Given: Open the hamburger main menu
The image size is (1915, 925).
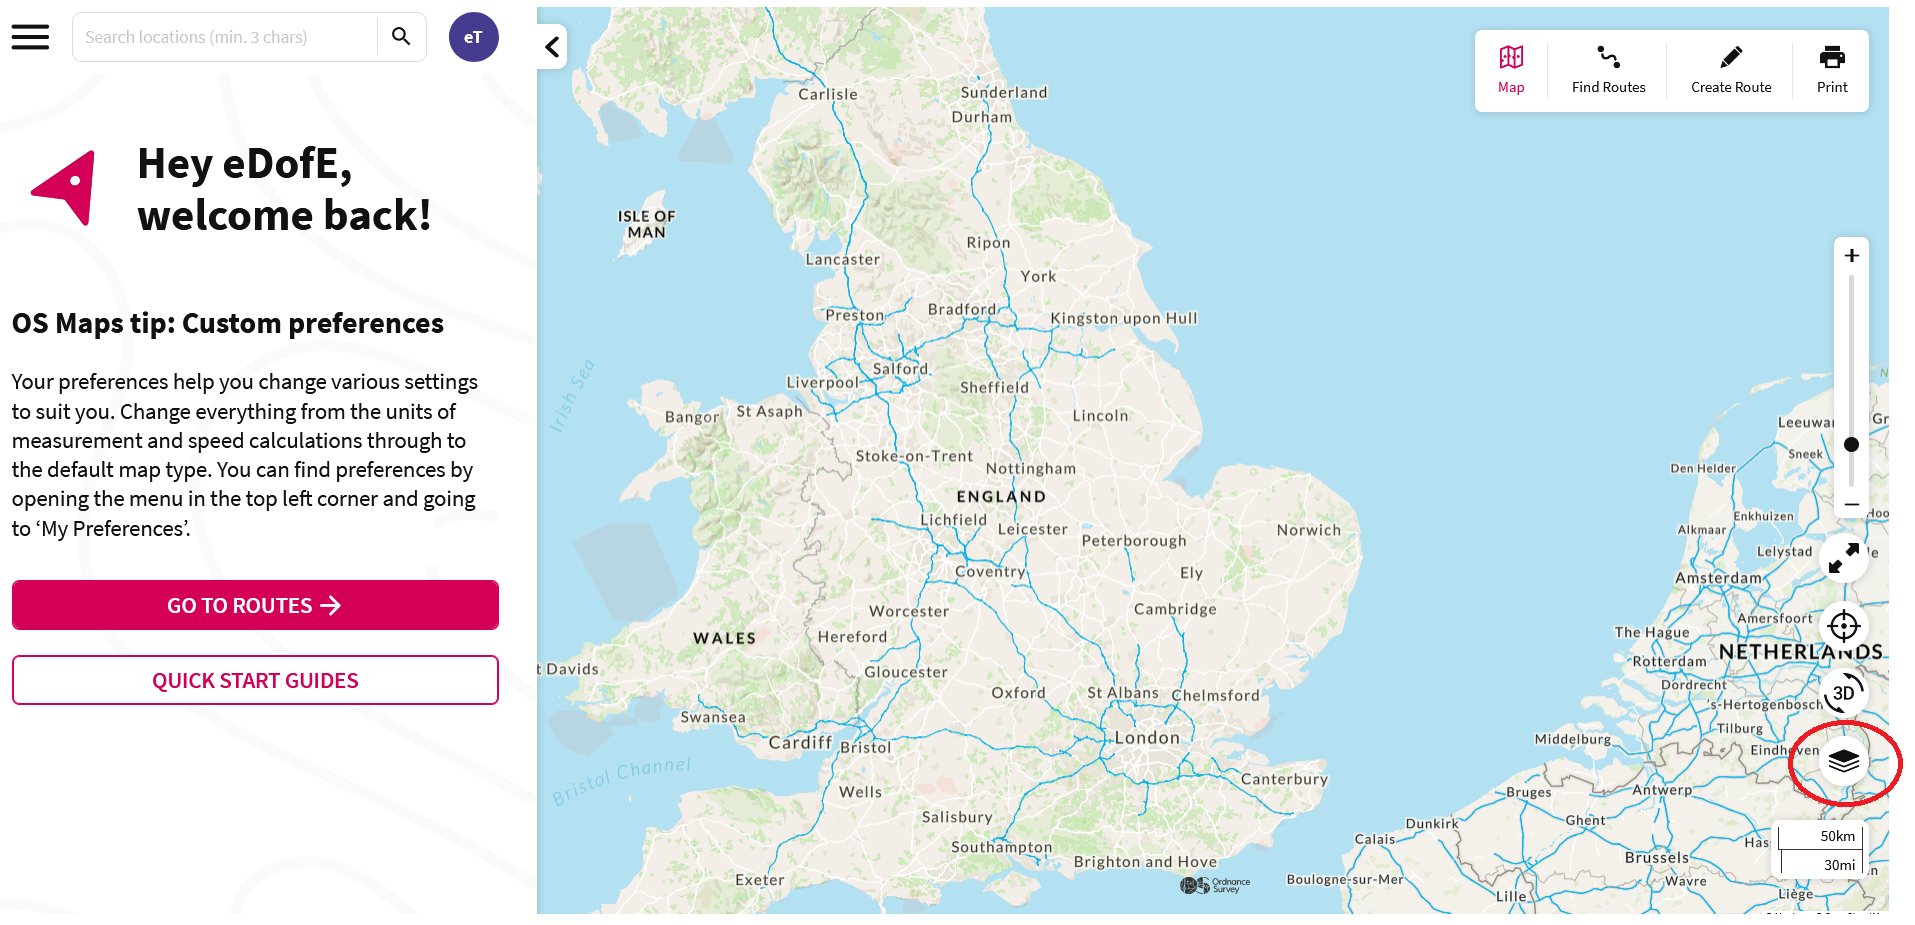Looking at the screenshot, I should point(30,37).
